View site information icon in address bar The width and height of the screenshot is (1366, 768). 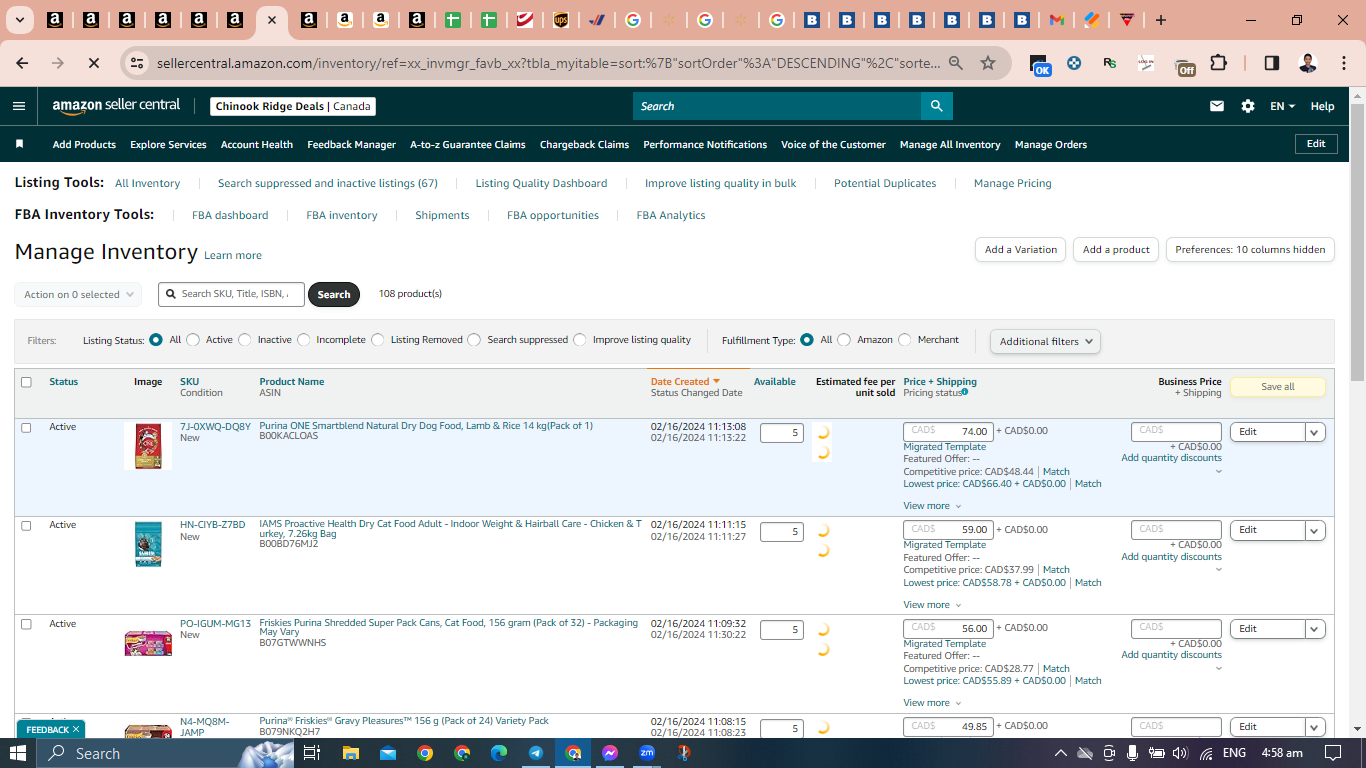137,63
